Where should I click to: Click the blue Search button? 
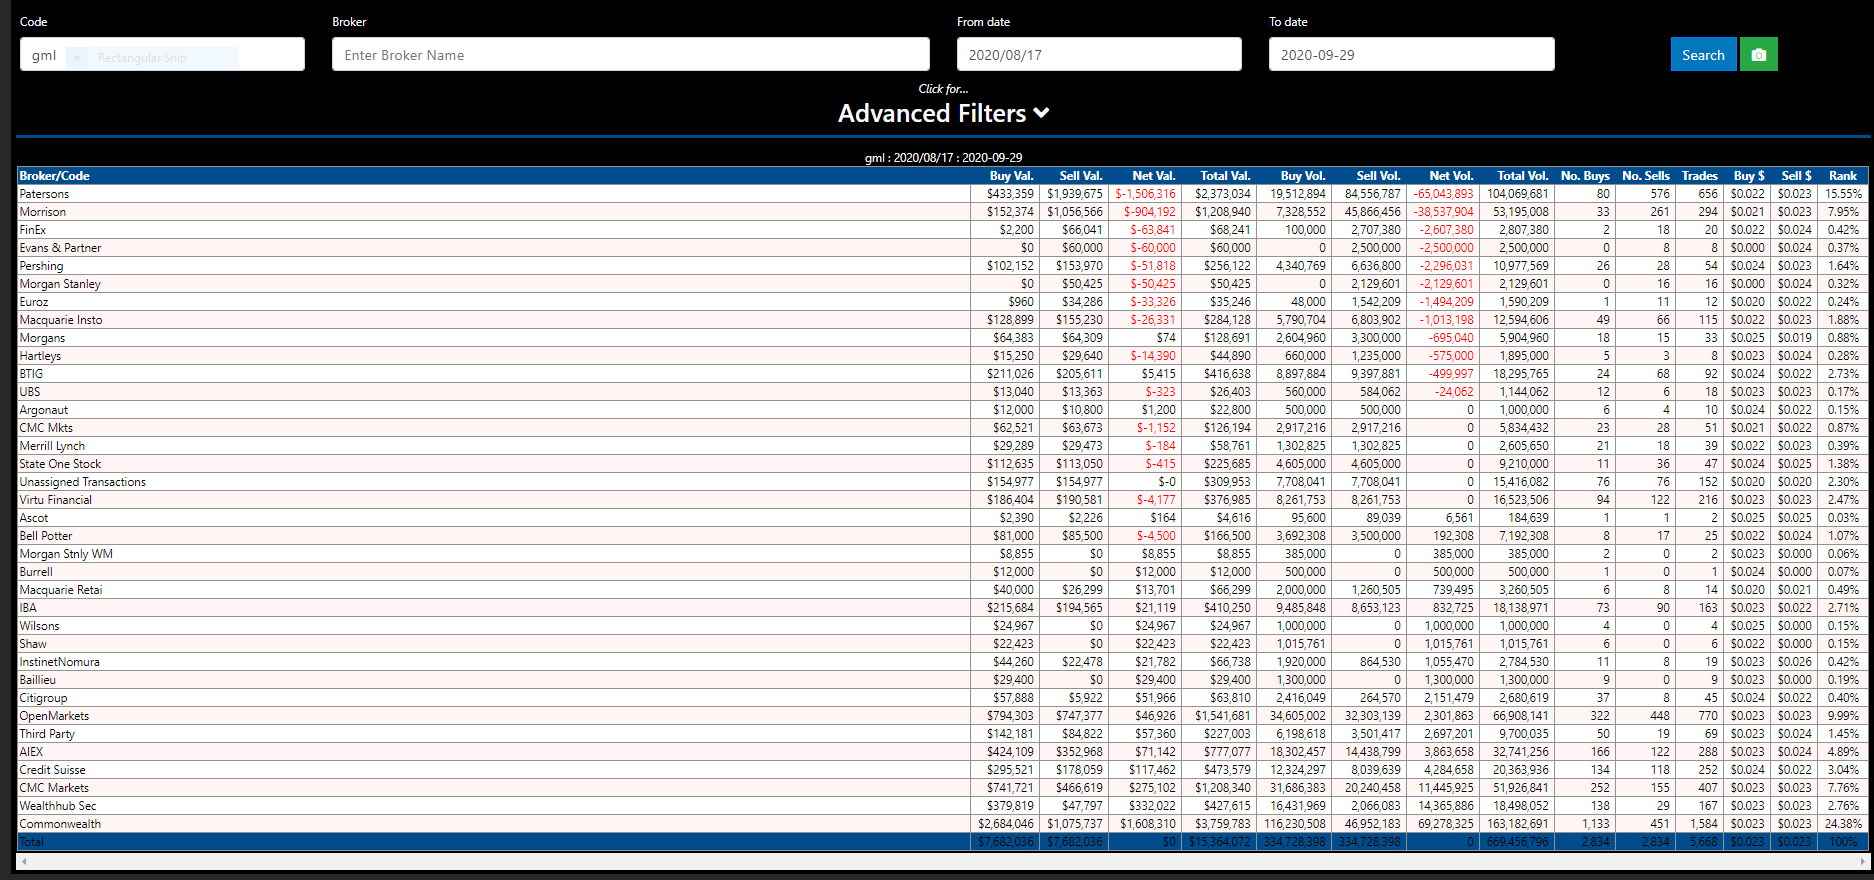pyautogui.click(x=1703, y=55)
